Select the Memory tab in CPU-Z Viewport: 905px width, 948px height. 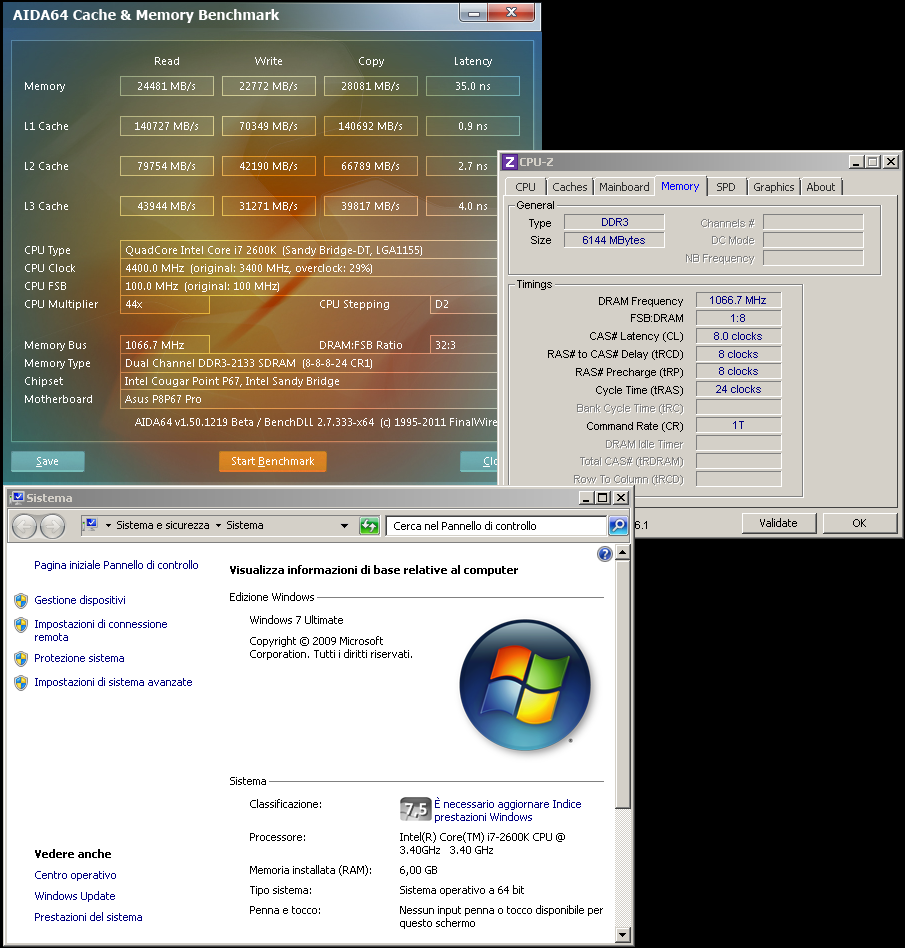coord(680,186)
